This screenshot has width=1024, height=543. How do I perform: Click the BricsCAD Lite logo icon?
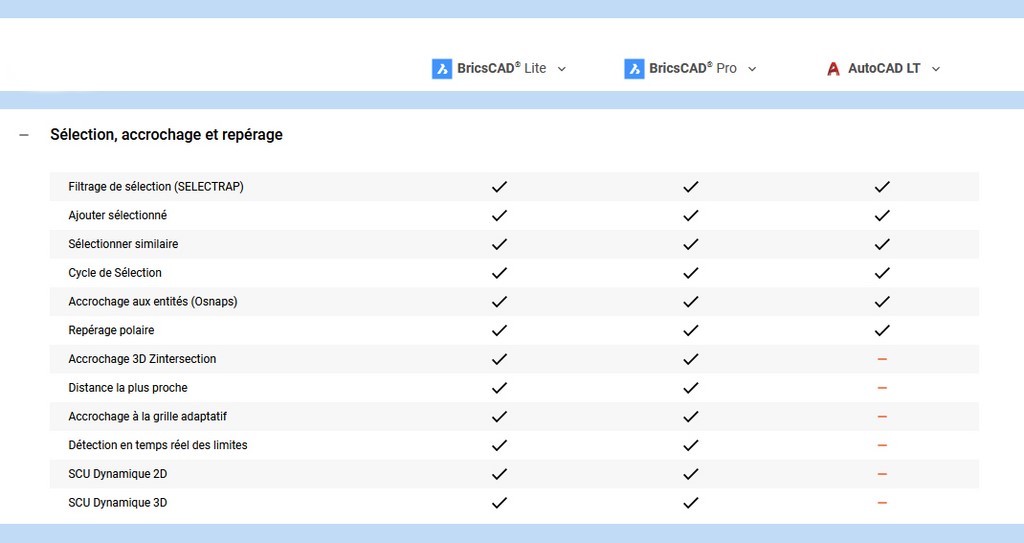441,69
